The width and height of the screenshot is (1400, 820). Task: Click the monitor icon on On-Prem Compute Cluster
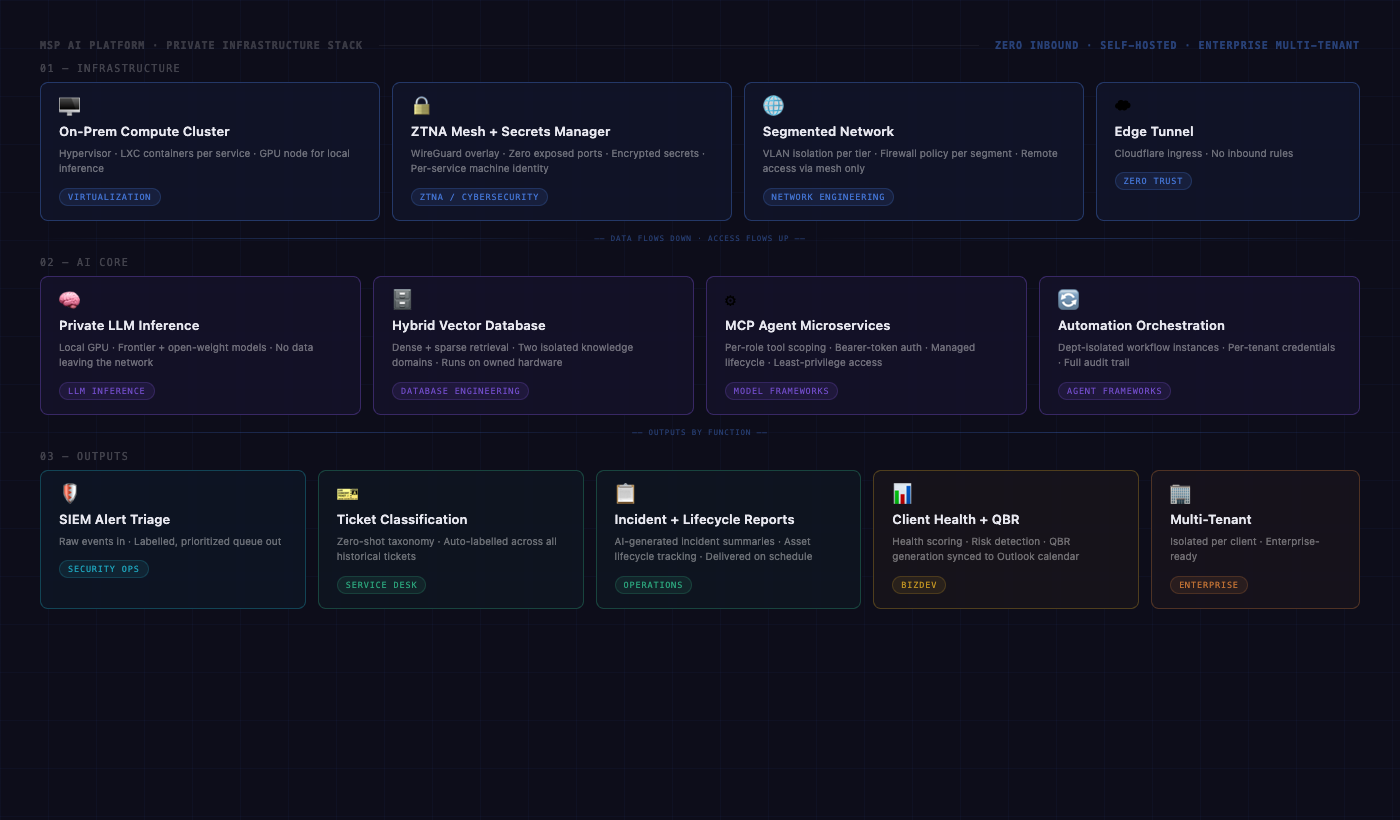(69, 105)
